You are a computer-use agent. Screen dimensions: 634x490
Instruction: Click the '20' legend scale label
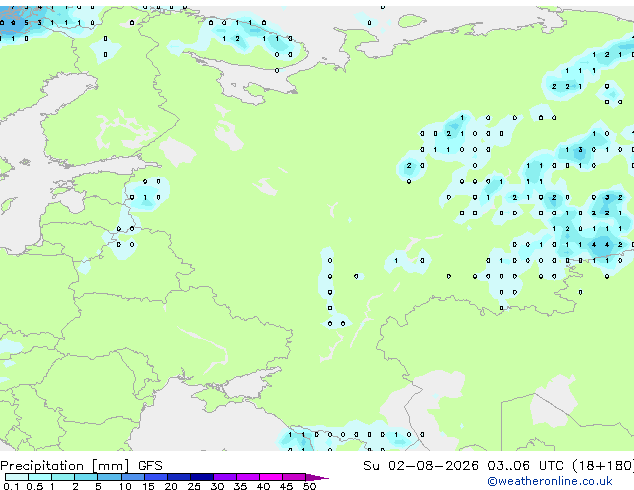pyautogui.click(x=171, y=486)
